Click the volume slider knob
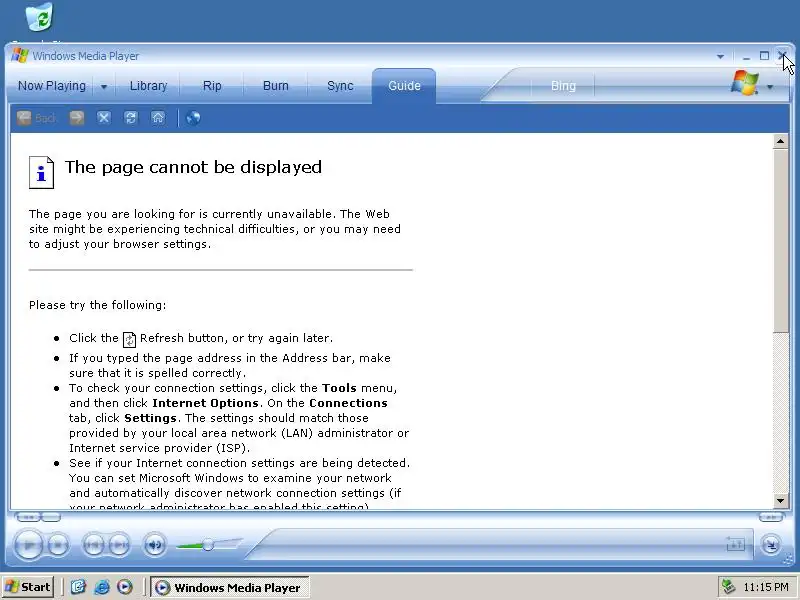Image resolution: width=800 pixels, height=600 pixels. tap(208, 545)
